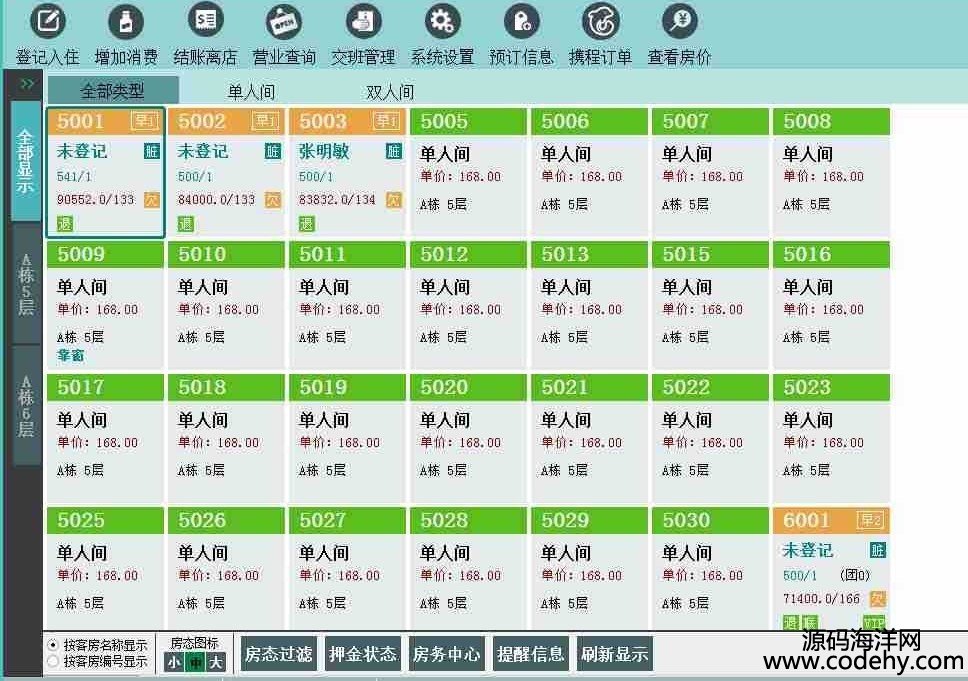Image resolution: width=968 pixels, height=681 pixels.
Task: Click the 提醒信息 reminders button
Action: click(530, 654)
